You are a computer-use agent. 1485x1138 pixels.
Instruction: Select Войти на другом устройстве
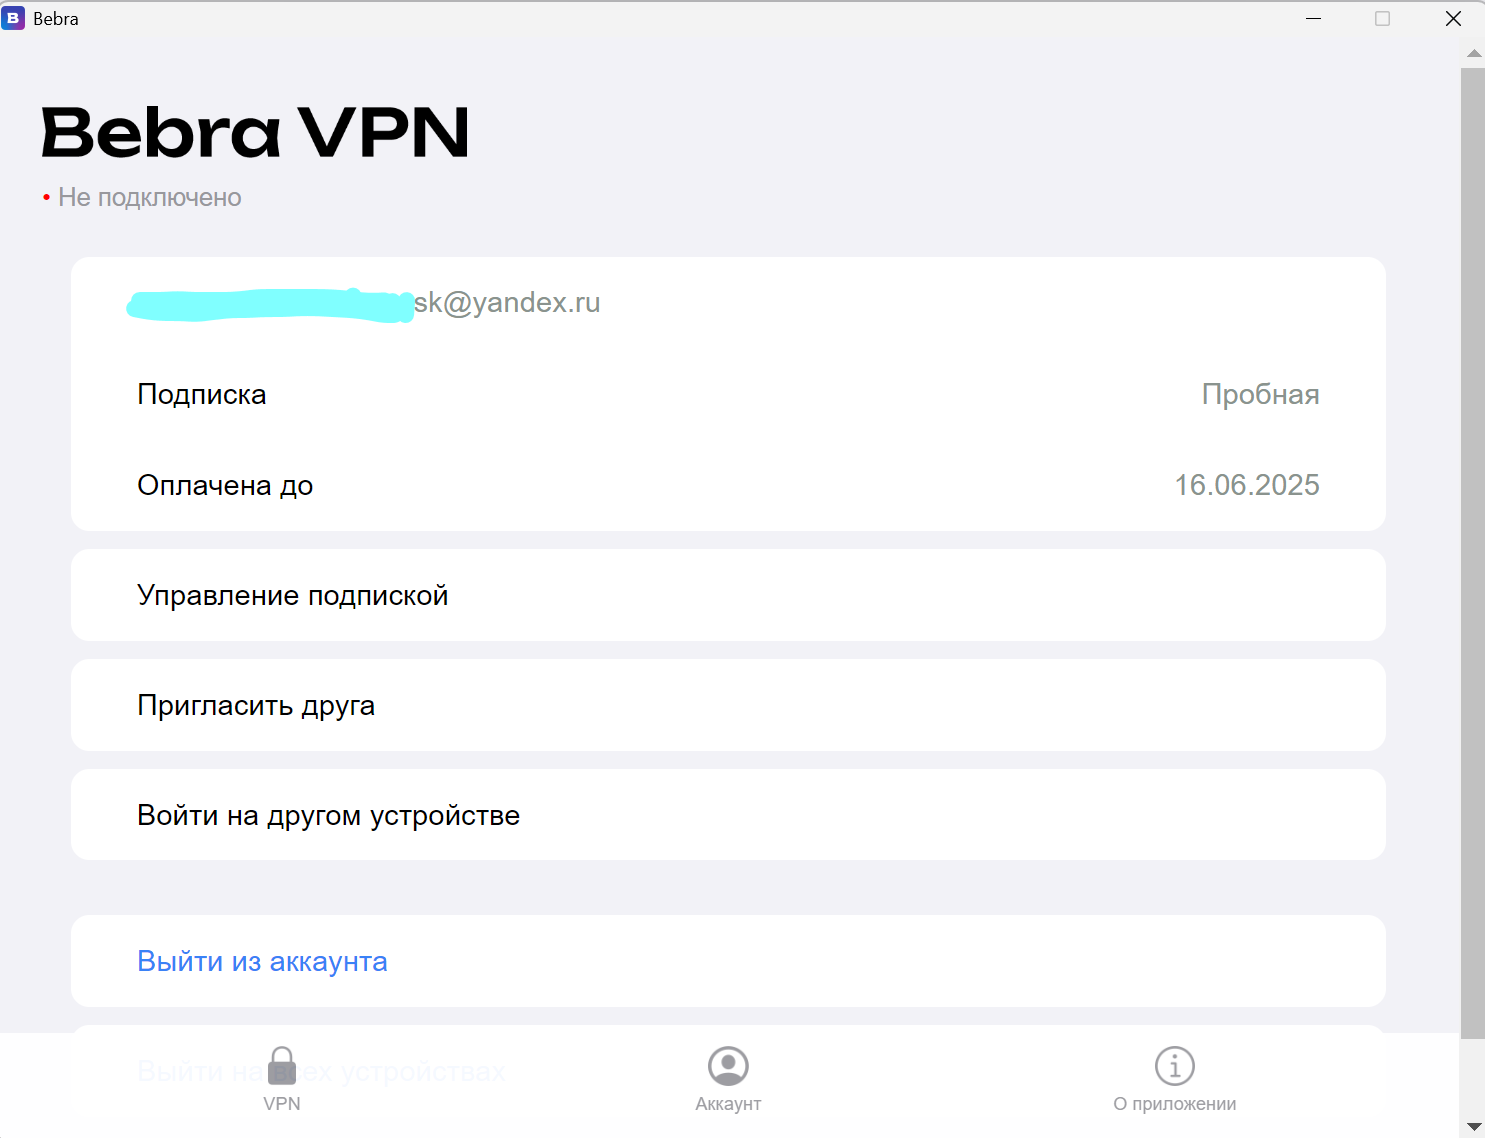click(x=328, y=815)
